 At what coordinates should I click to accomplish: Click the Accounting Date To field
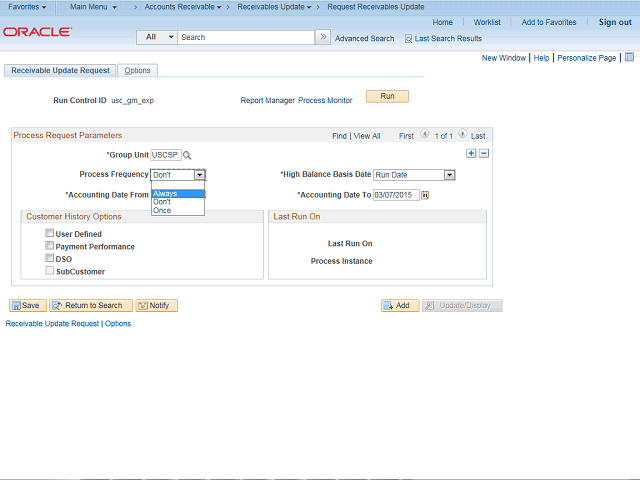click(x=396, y=195)
